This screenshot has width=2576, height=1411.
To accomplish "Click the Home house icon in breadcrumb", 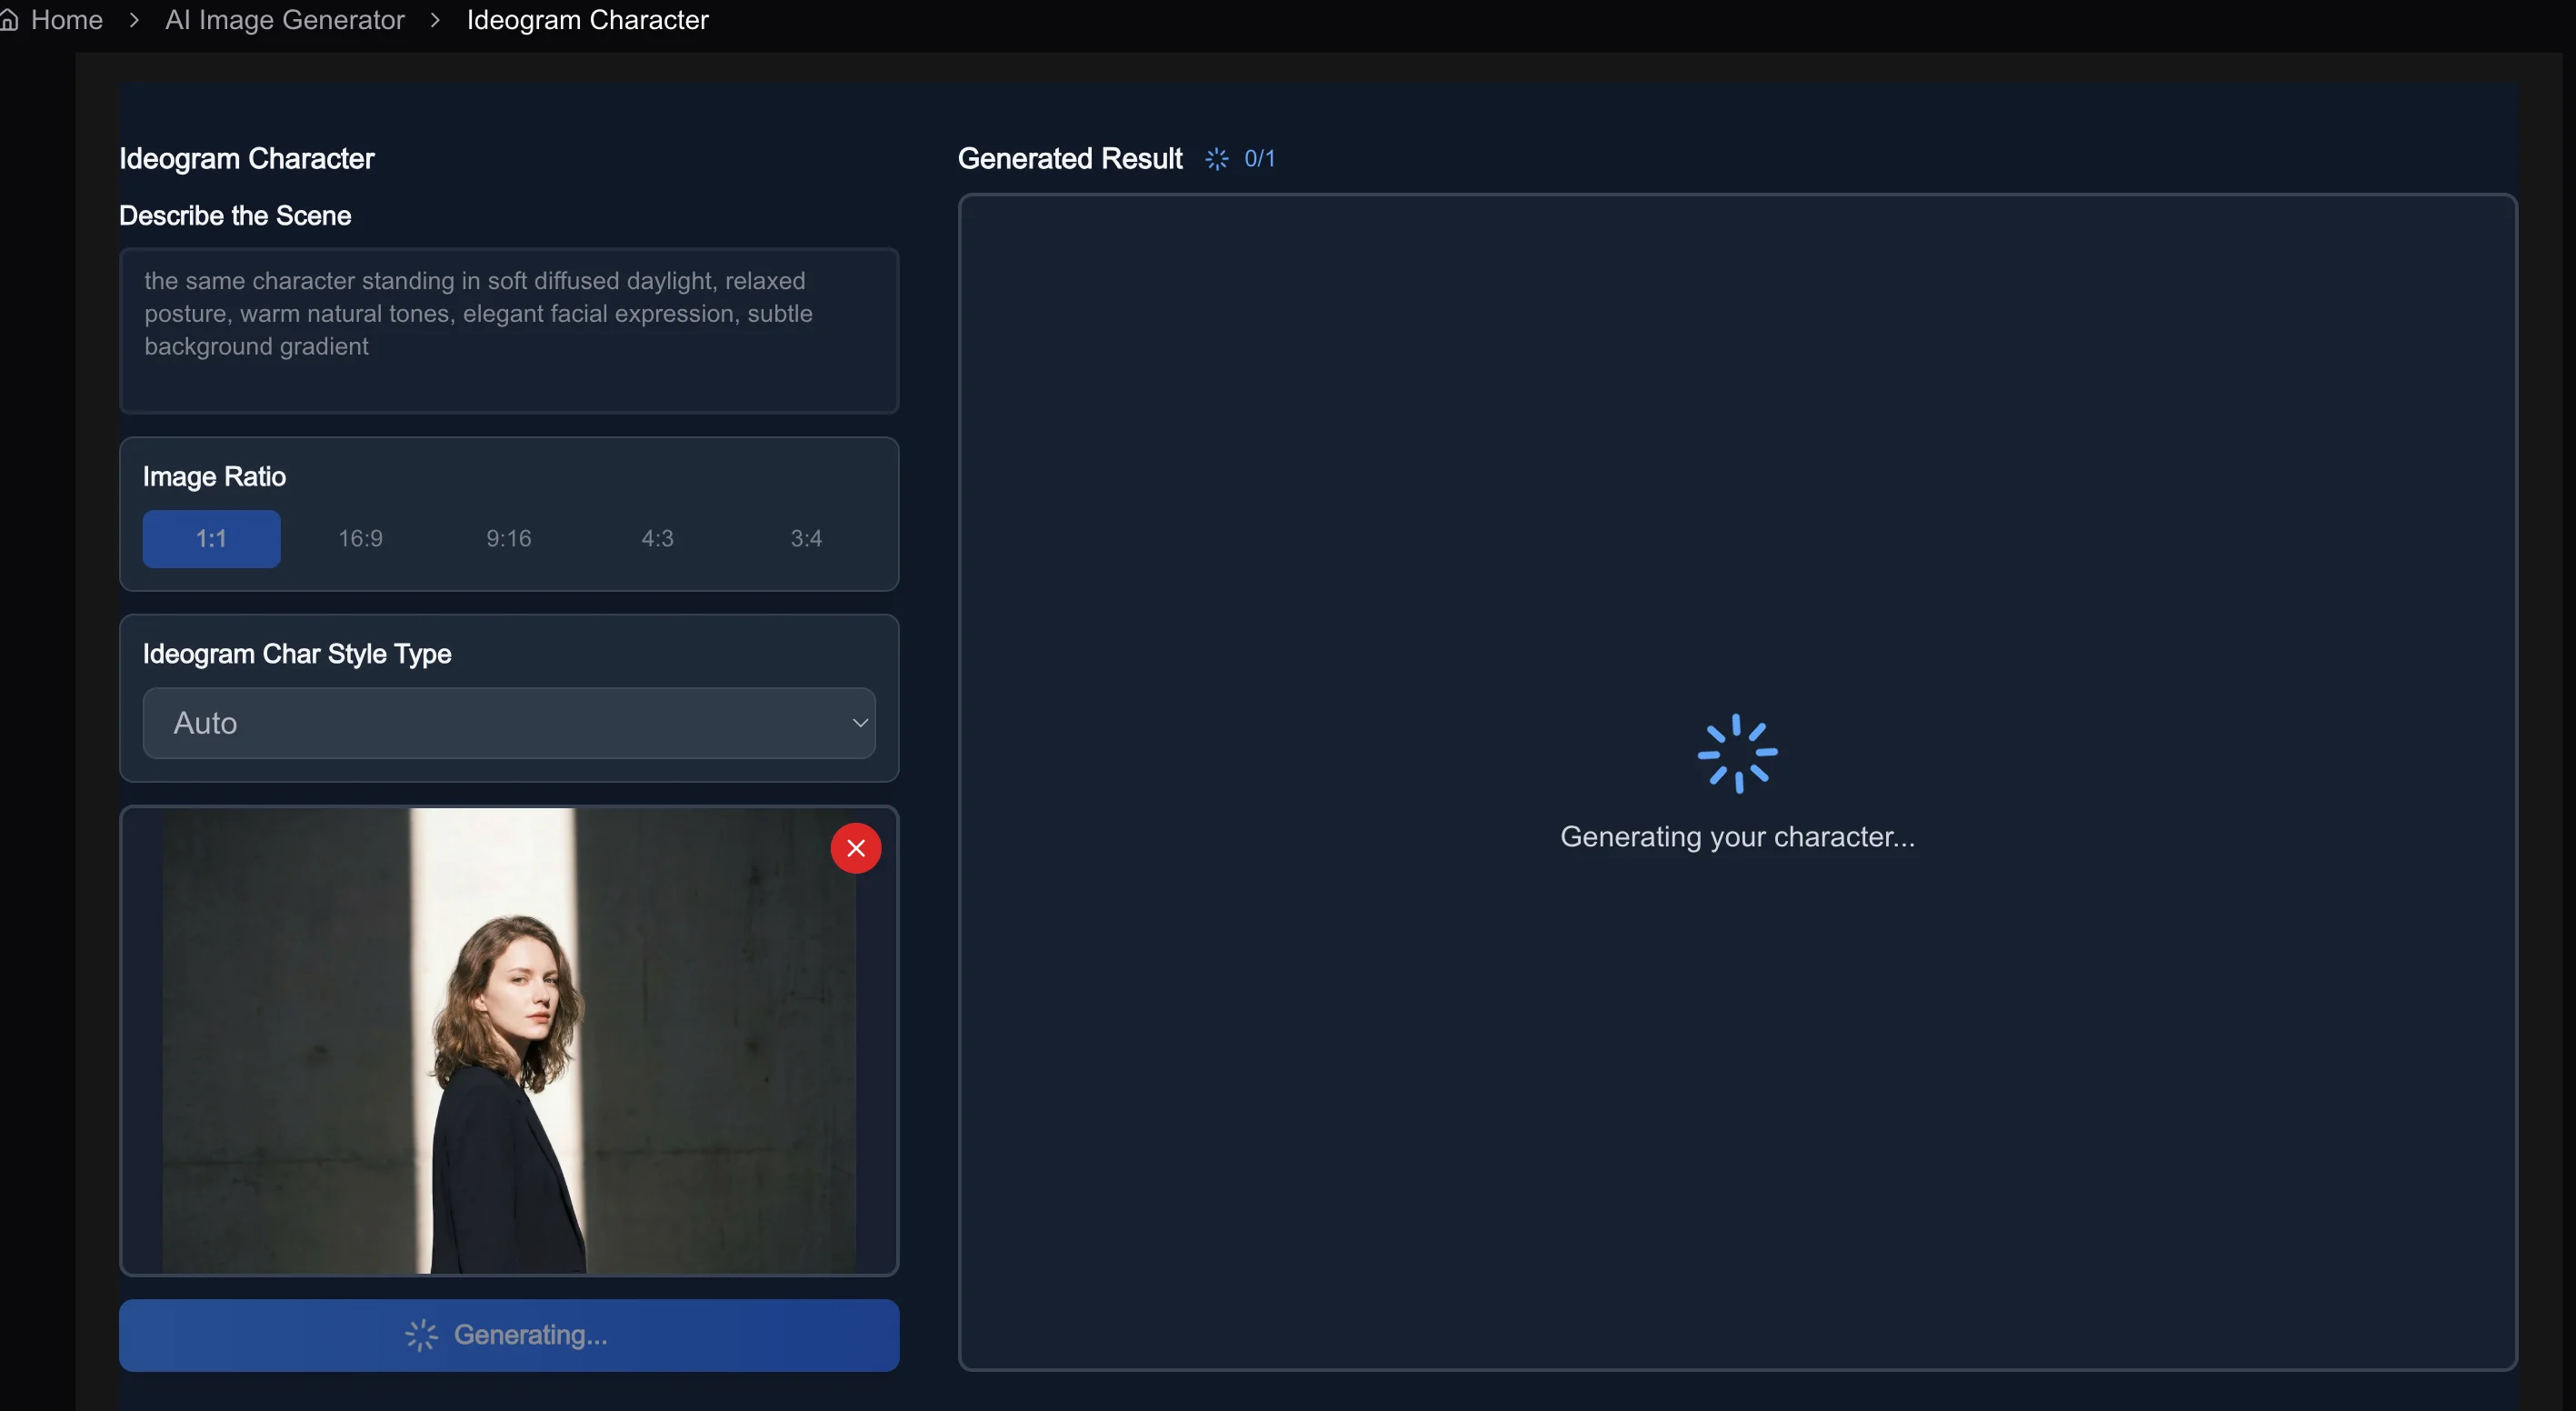I will pyautogui.click(x=9, y=20).
